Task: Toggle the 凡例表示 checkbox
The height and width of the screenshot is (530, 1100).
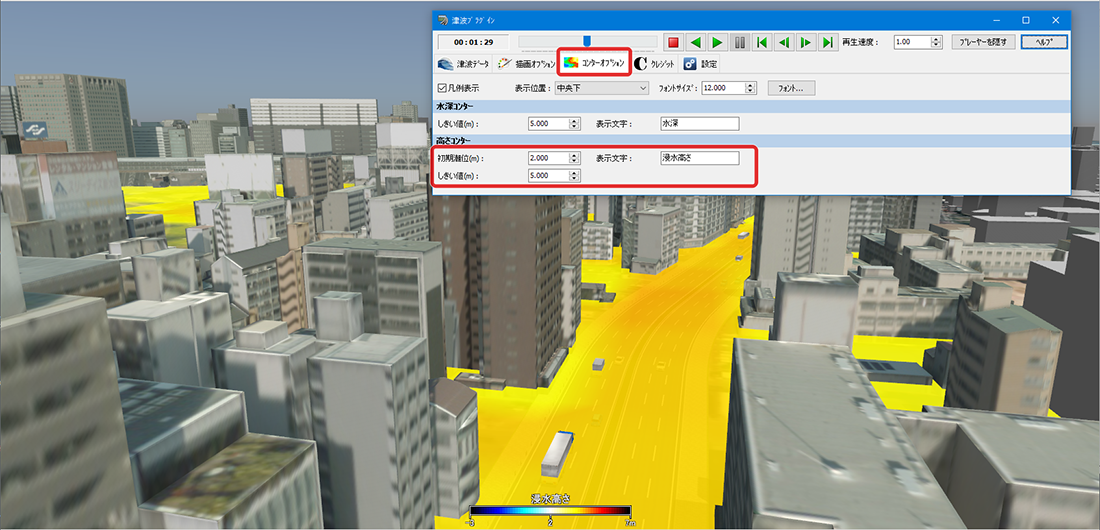Action: [442, 88]
